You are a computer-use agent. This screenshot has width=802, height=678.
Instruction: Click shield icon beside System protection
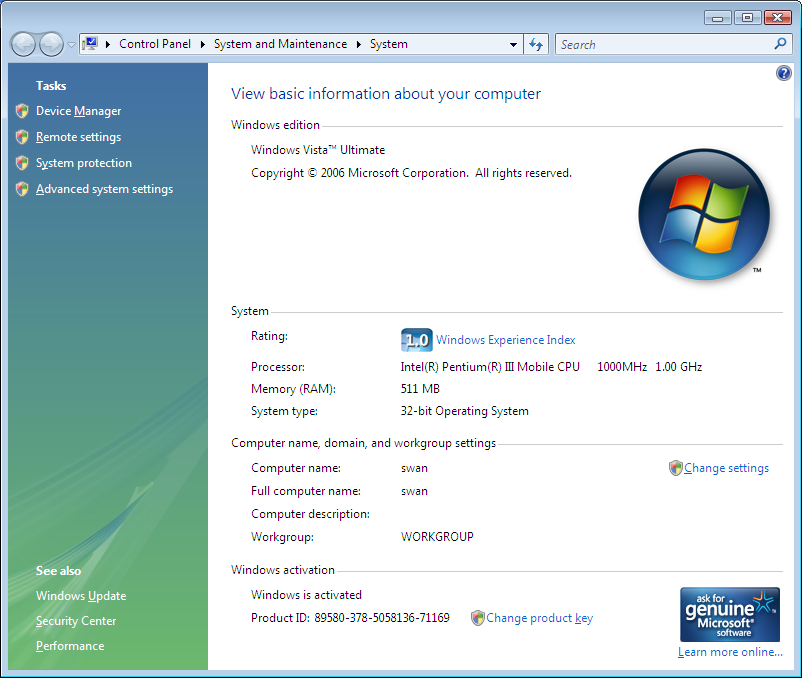click(22, 163)
